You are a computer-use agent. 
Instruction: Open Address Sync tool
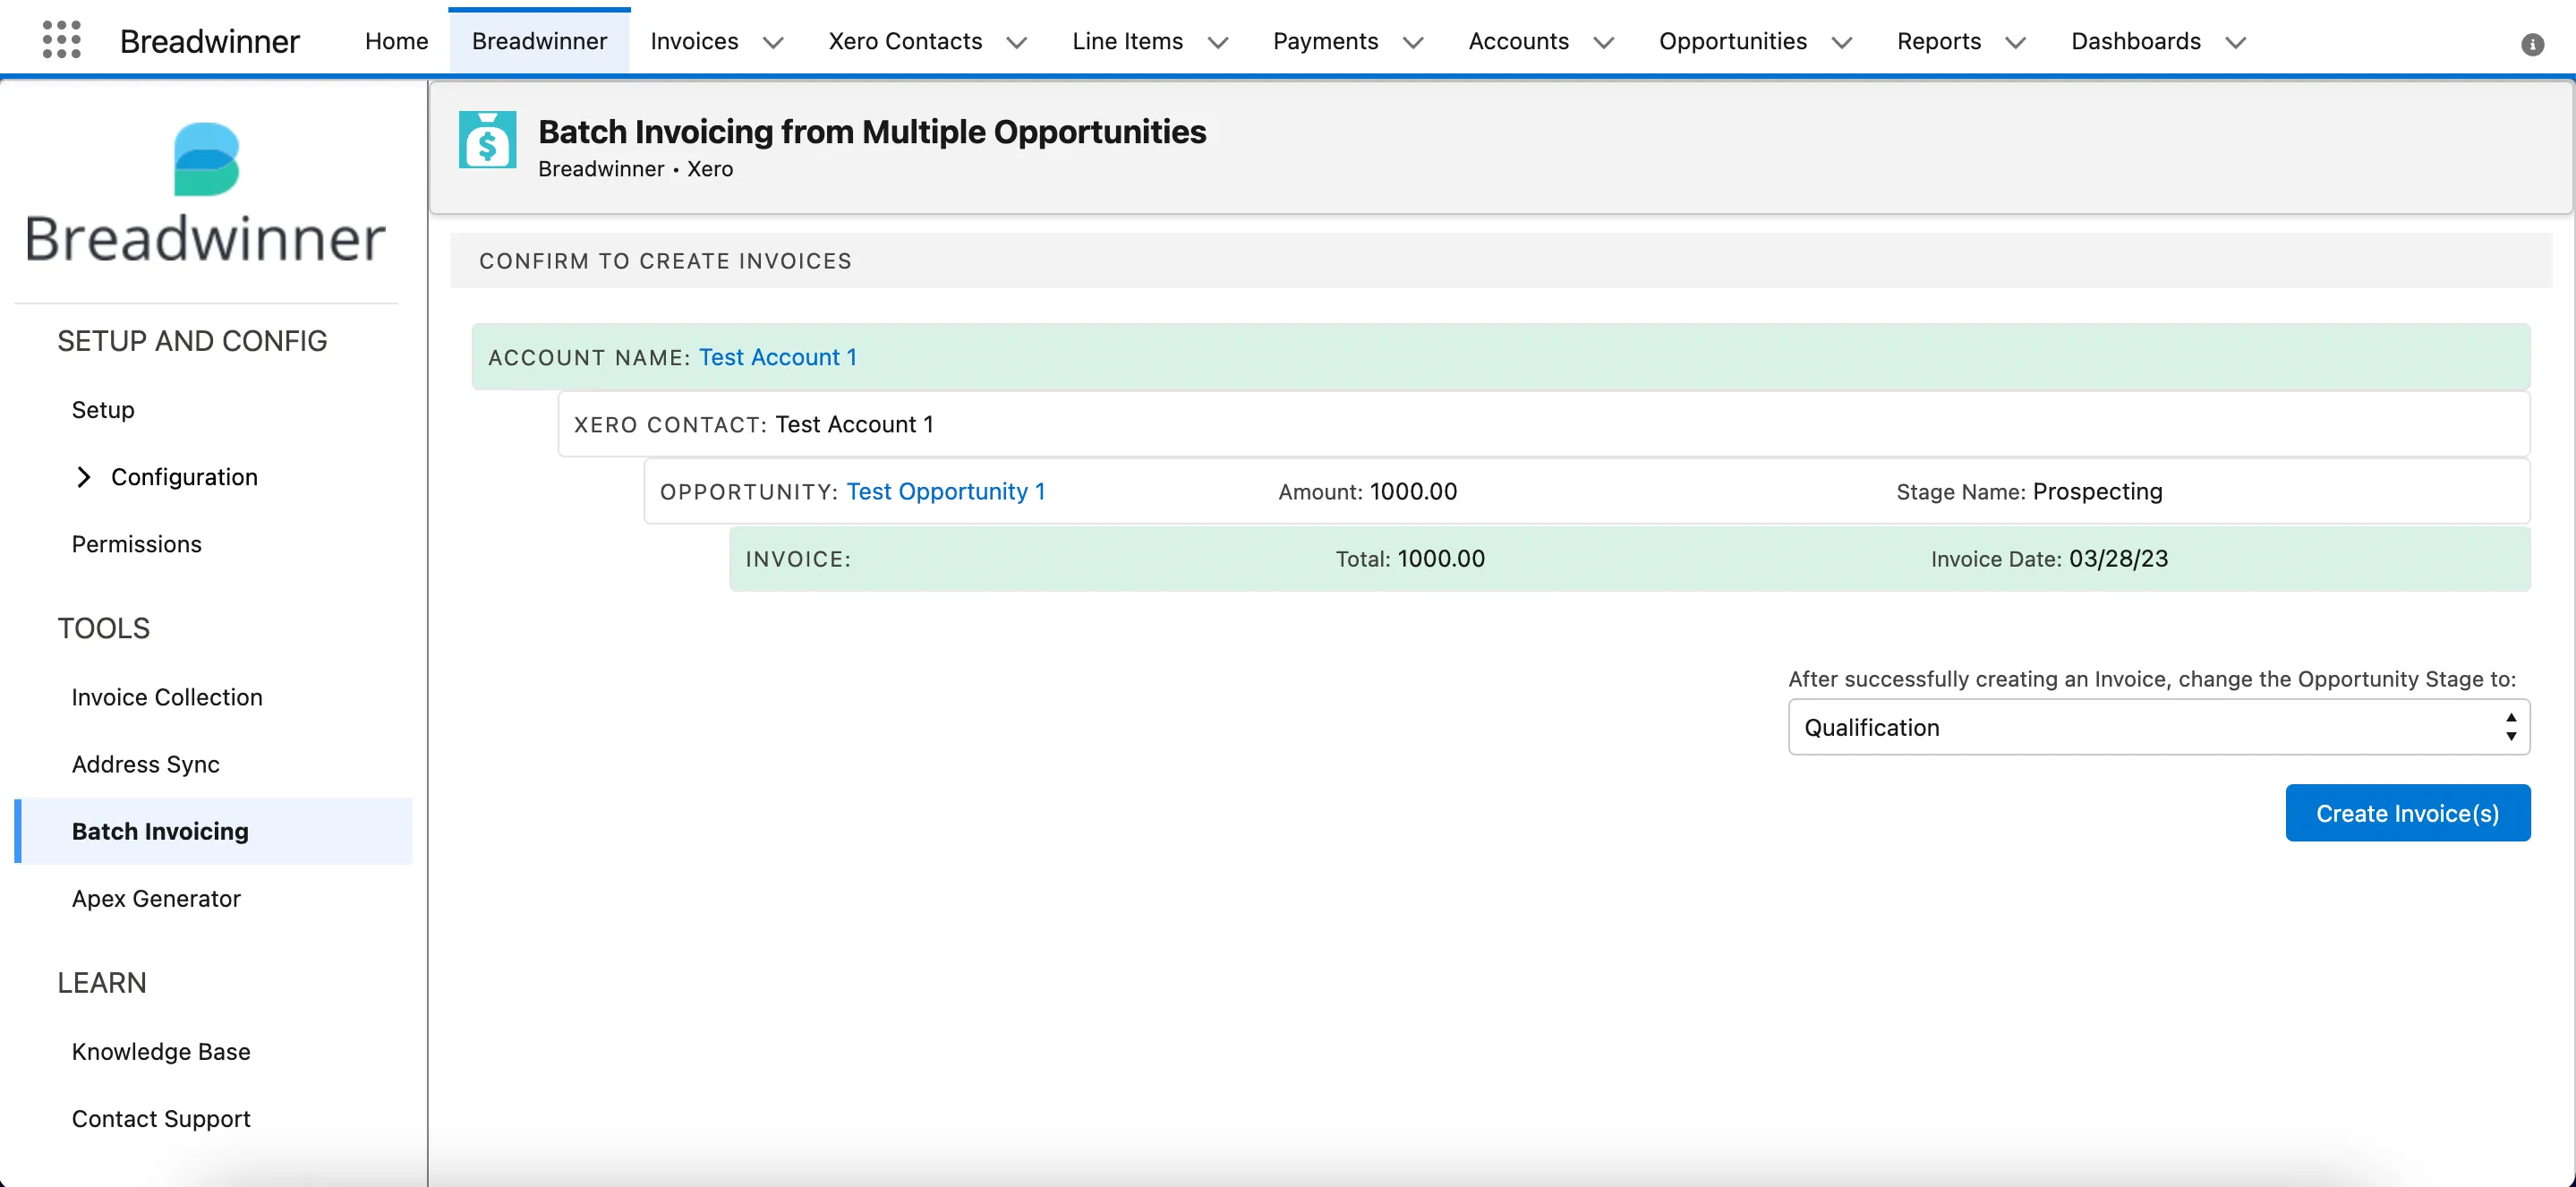click(145, 764)
